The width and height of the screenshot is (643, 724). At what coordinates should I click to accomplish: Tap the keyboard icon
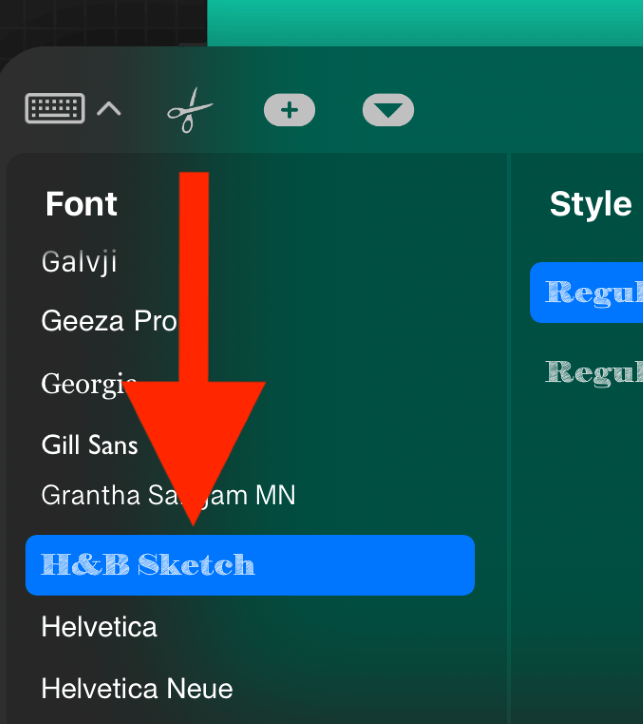(x=55, y=109)
